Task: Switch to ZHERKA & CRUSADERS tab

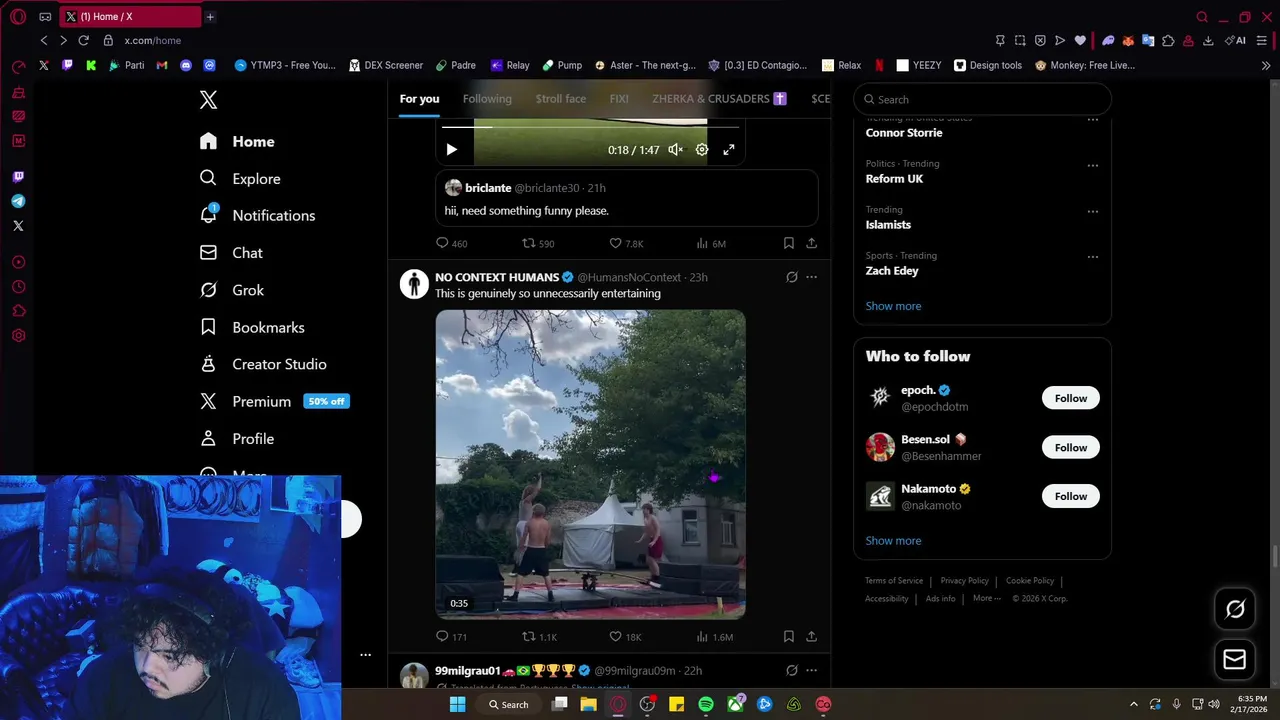Action: (719, 98)
